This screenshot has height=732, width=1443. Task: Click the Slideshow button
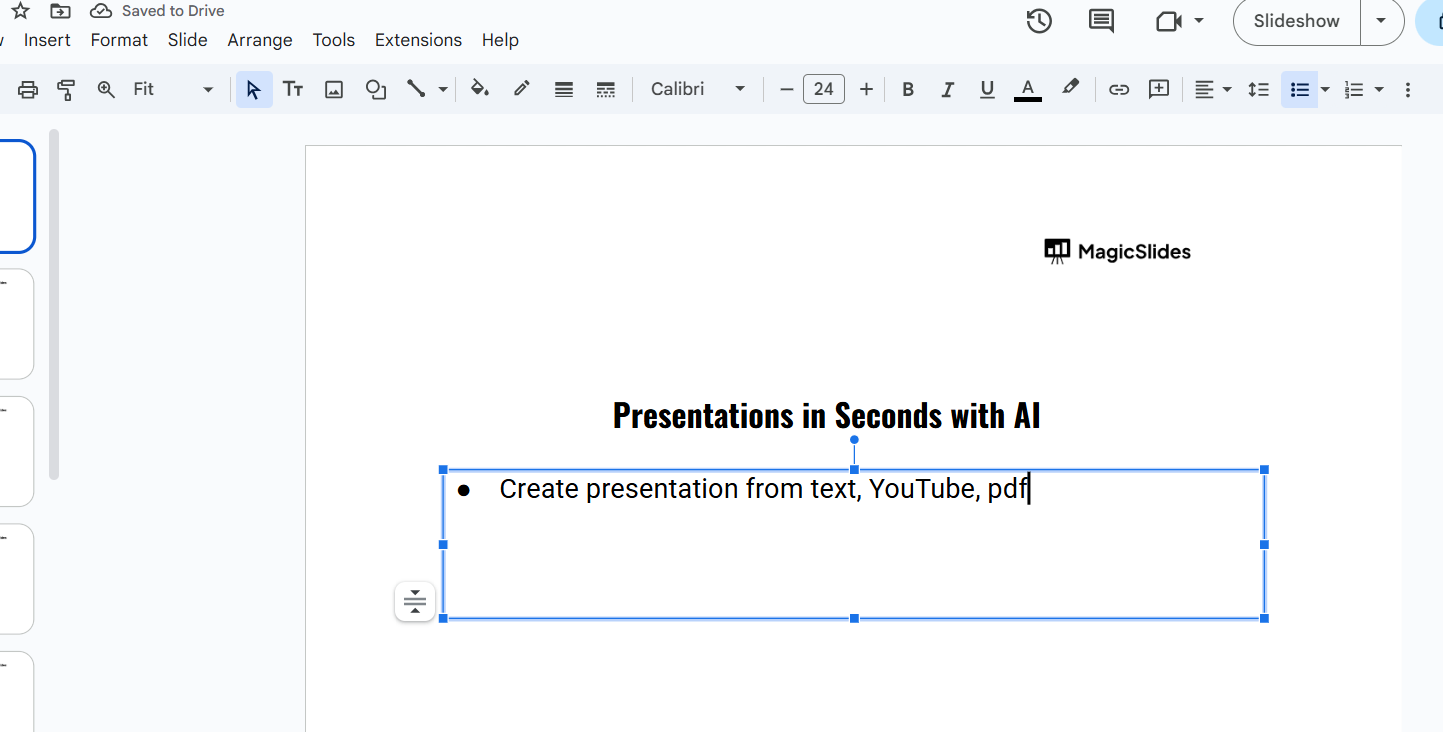(1296, 21)
